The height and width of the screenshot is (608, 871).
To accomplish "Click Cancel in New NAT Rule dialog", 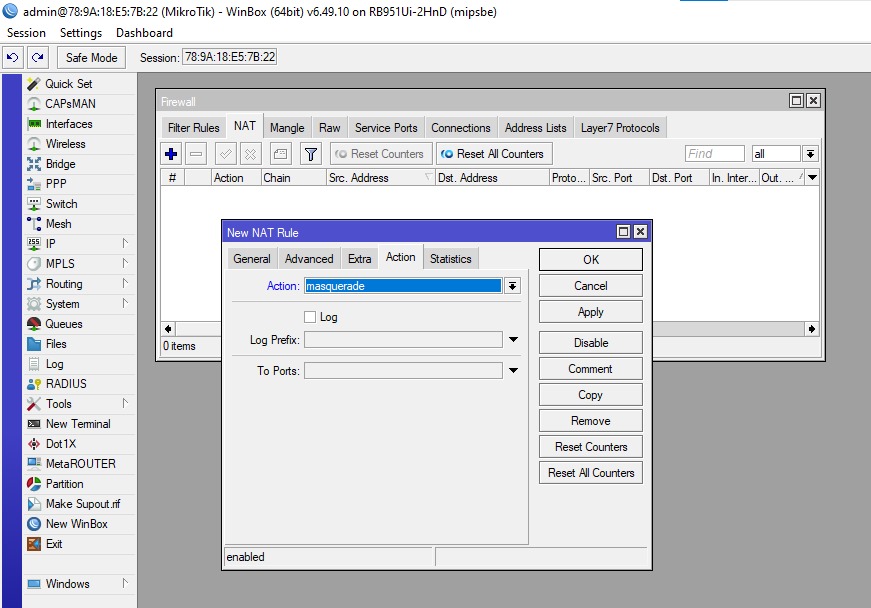I will click(590, 285).
